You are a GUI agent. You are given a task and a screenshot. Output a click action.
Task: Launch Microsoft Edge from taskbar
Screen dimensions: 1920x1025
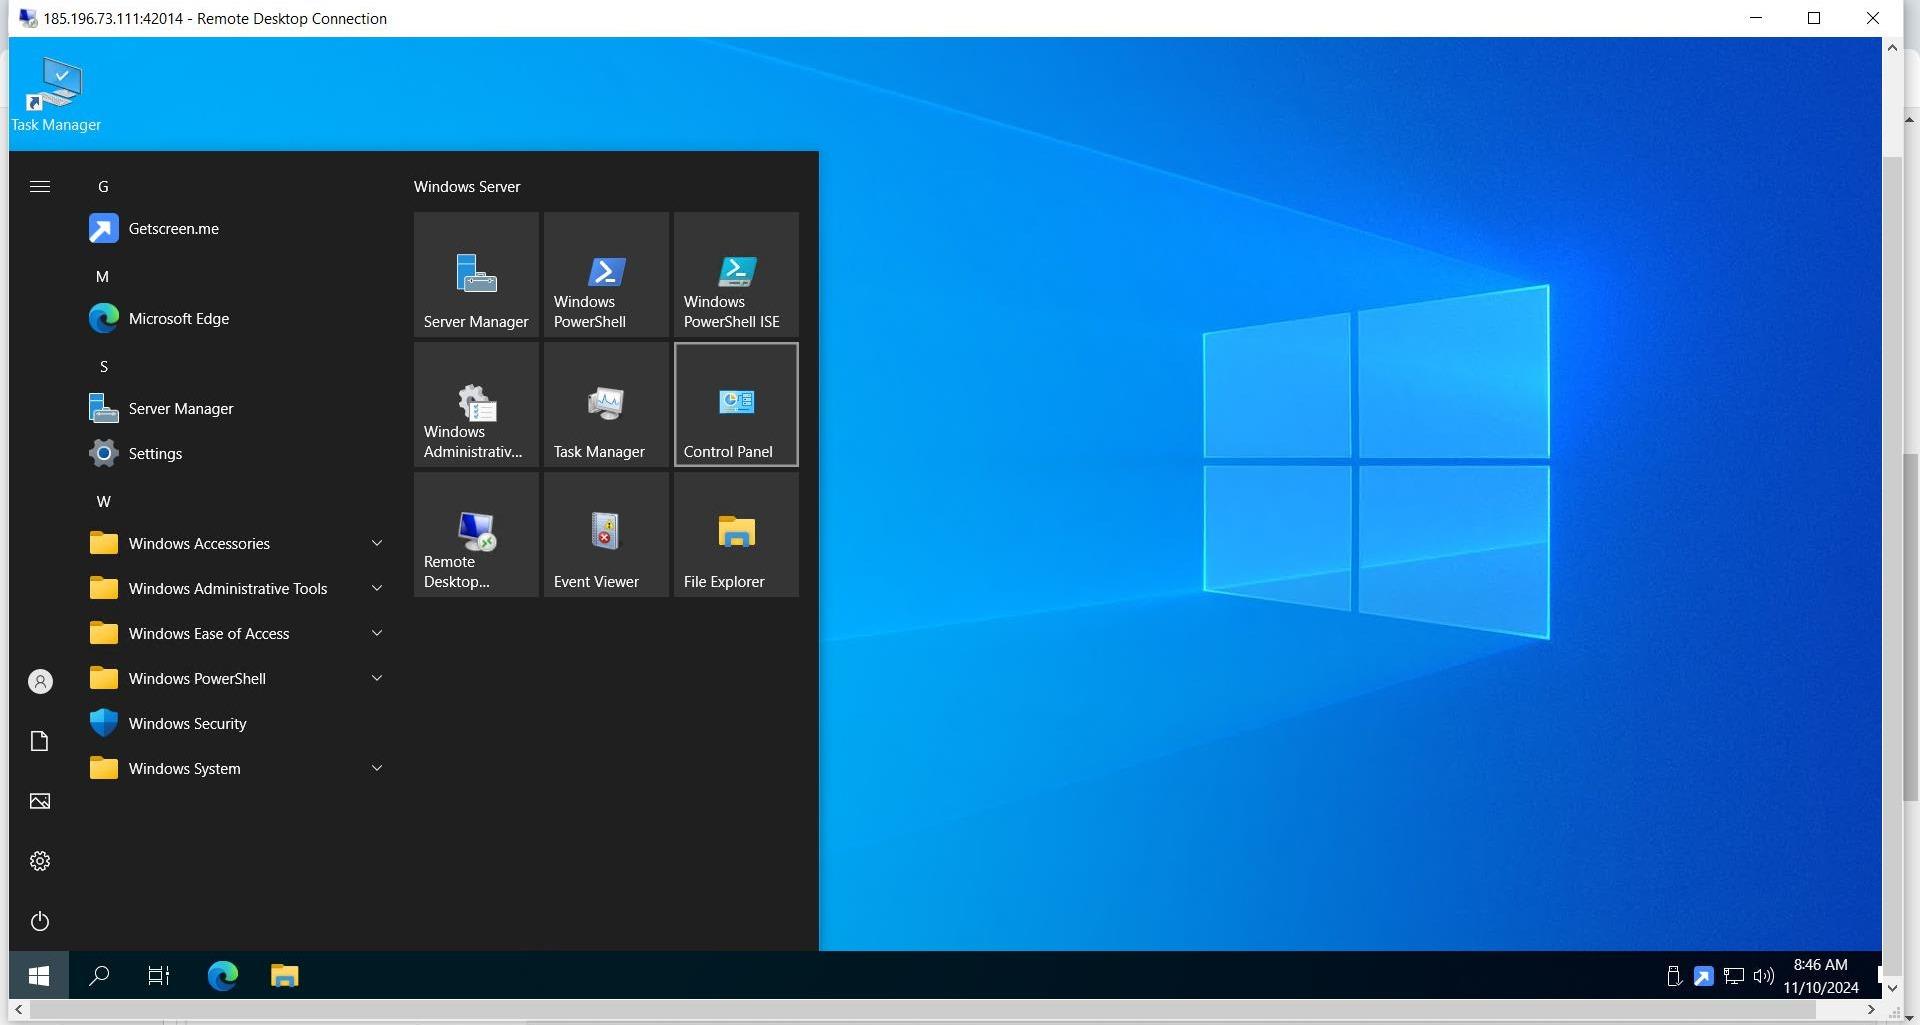pos(222,975)
